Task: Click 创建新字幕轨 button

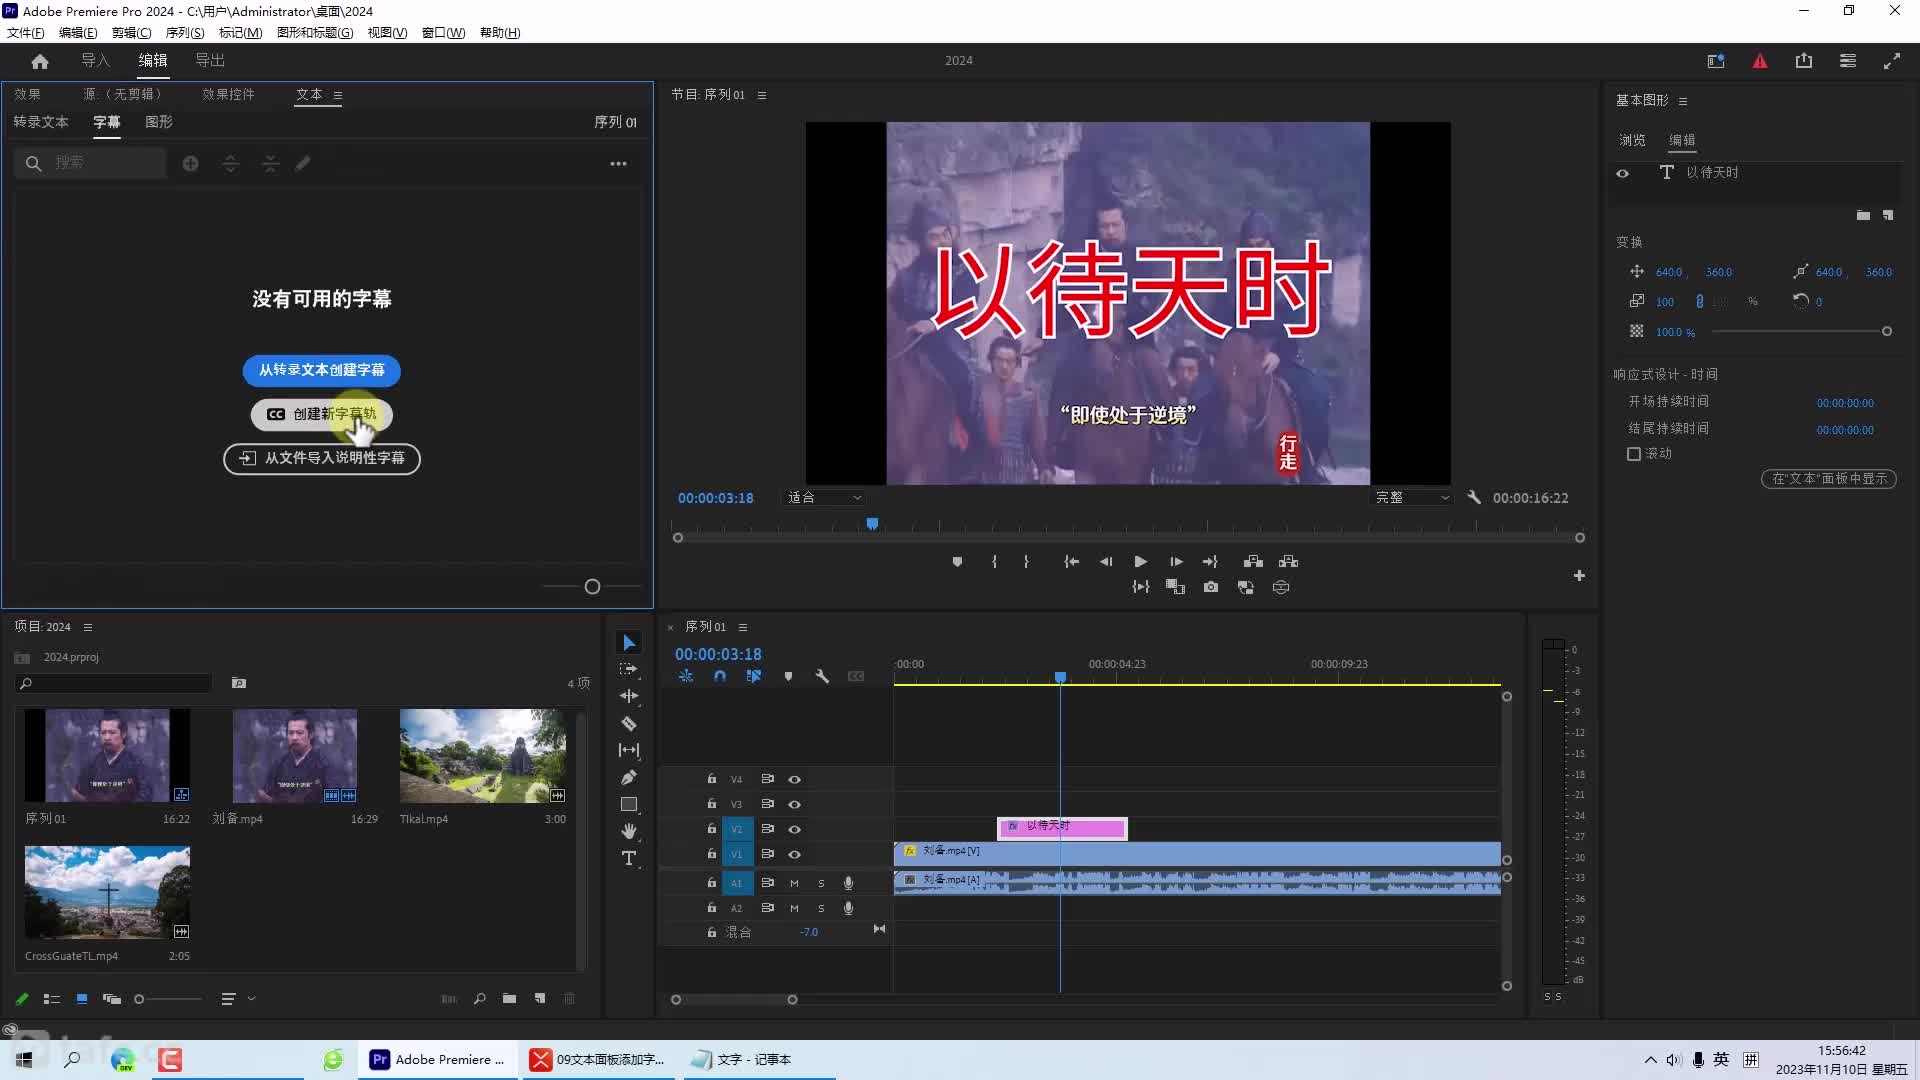Action: (x=321, y=414)
